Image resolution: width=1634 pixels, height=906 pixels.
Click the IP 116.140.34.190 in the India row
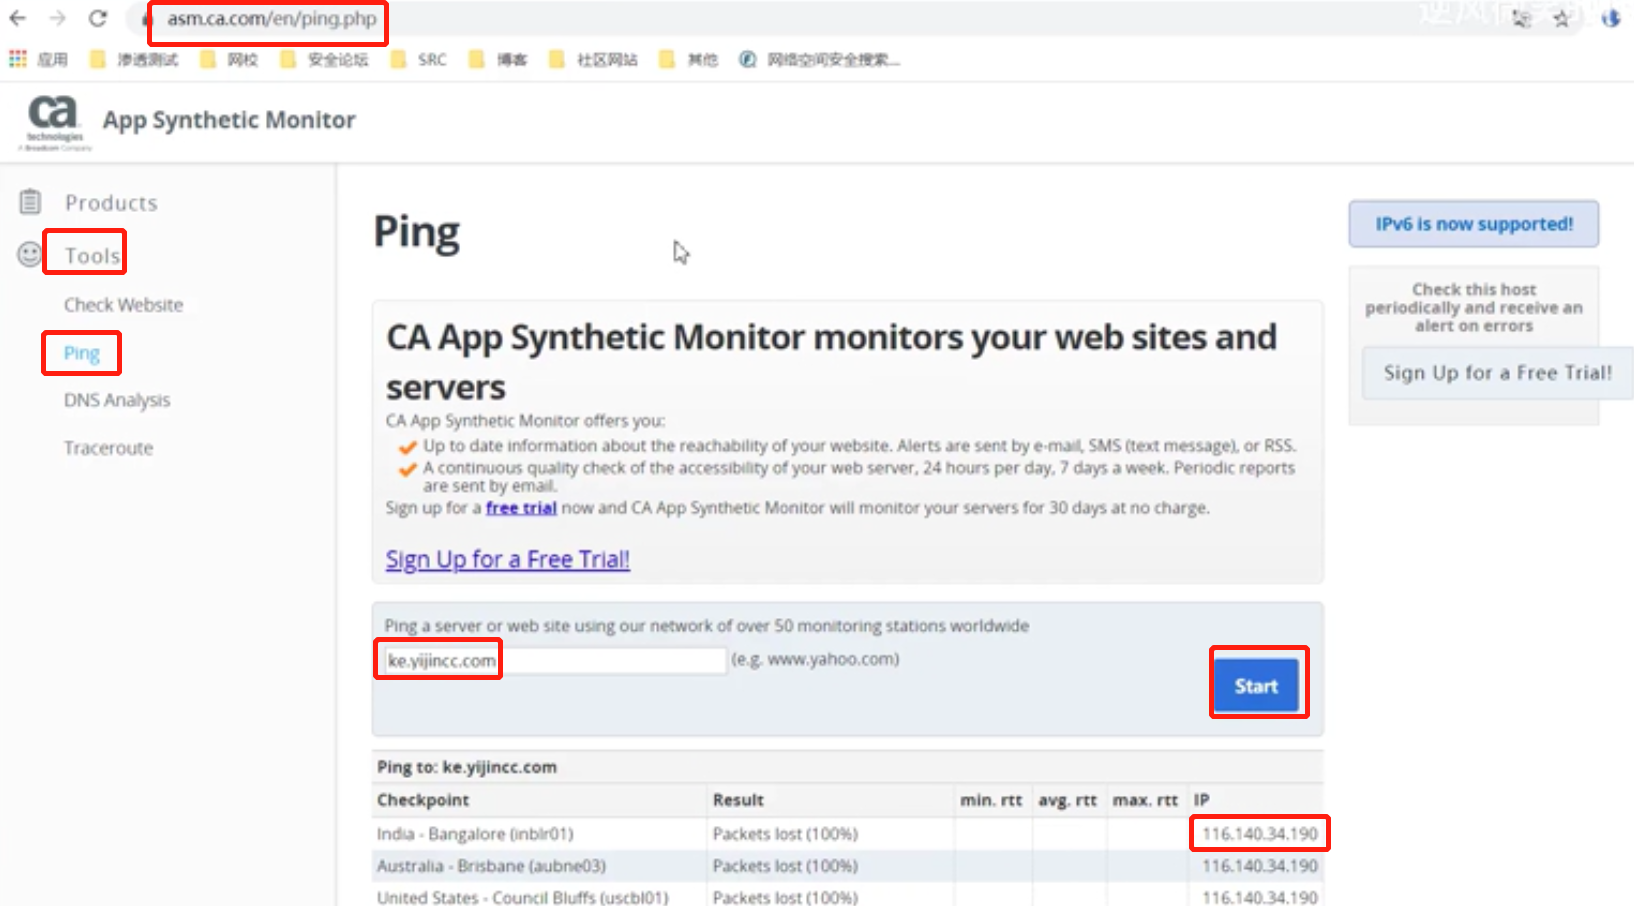click(x=1260, y=834)
